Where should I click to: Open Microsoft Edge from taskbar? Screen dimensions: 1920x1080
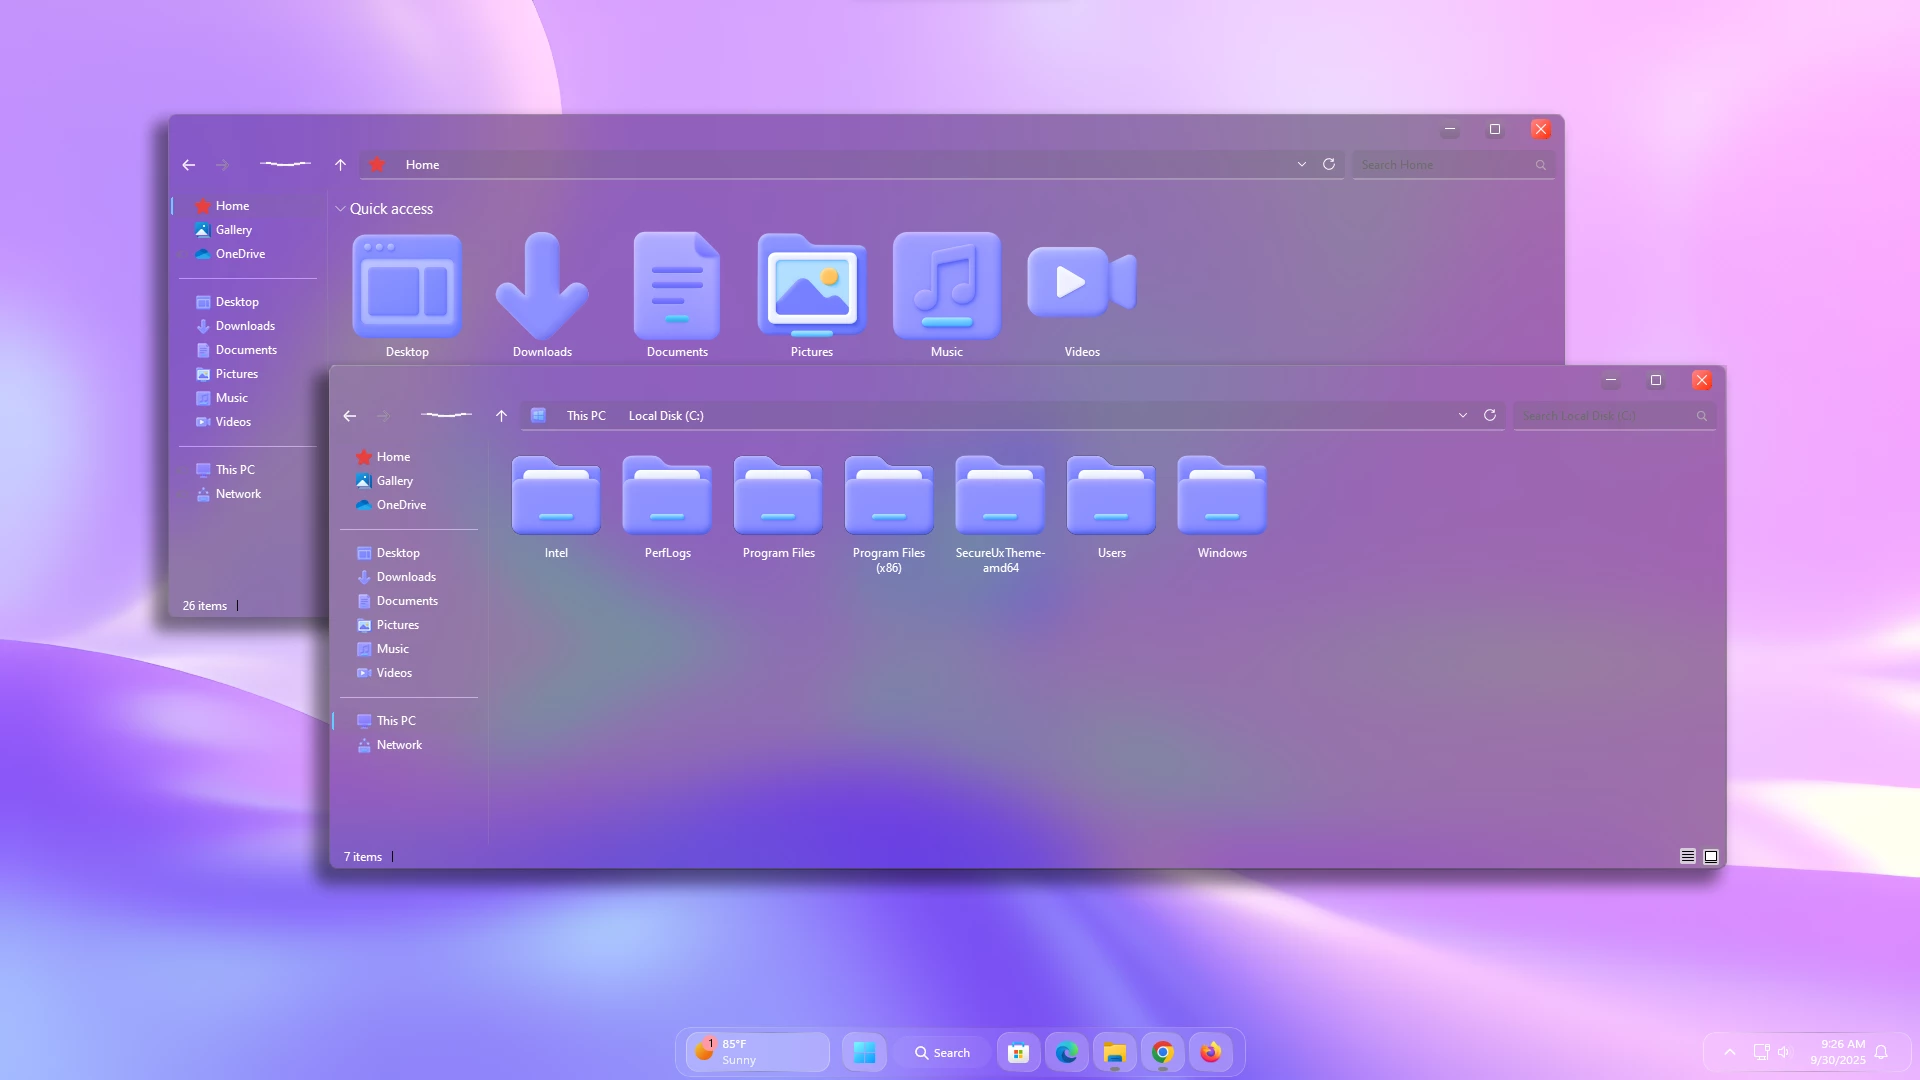pos(1066,1052)
